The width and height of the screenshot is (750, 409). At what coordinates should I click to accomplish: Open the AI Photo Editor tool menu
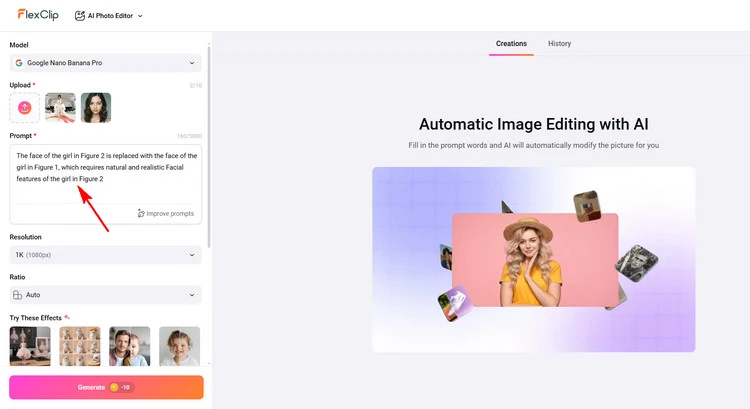click(x=109, y=16)
